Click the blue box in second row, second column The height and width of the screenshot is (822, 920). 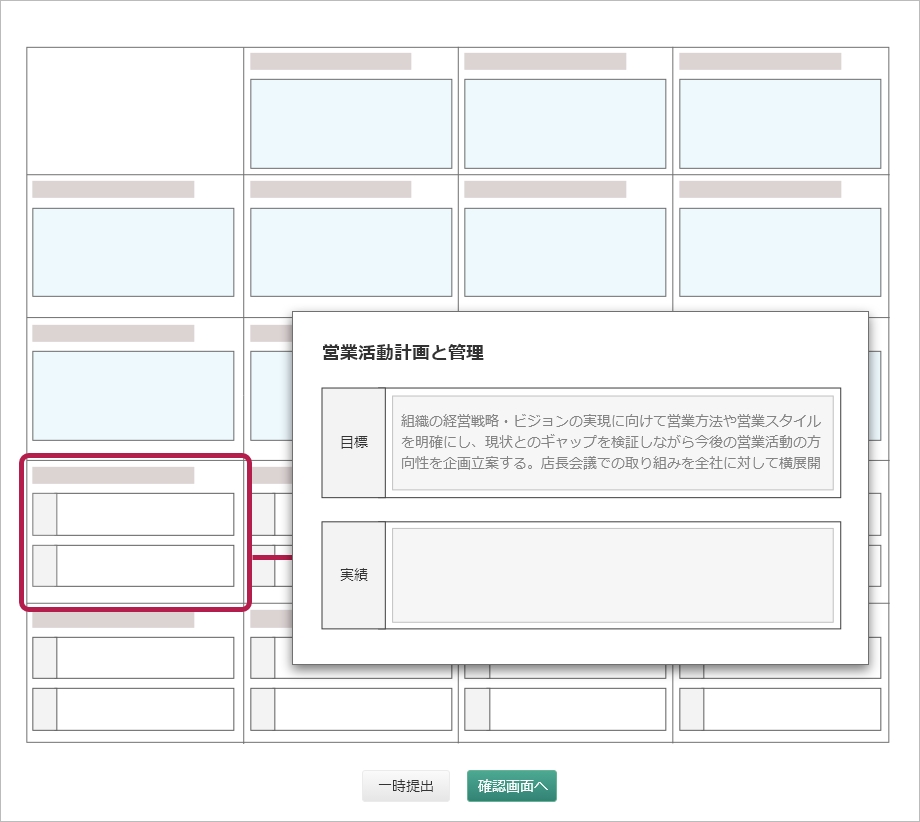coord(351,252)
